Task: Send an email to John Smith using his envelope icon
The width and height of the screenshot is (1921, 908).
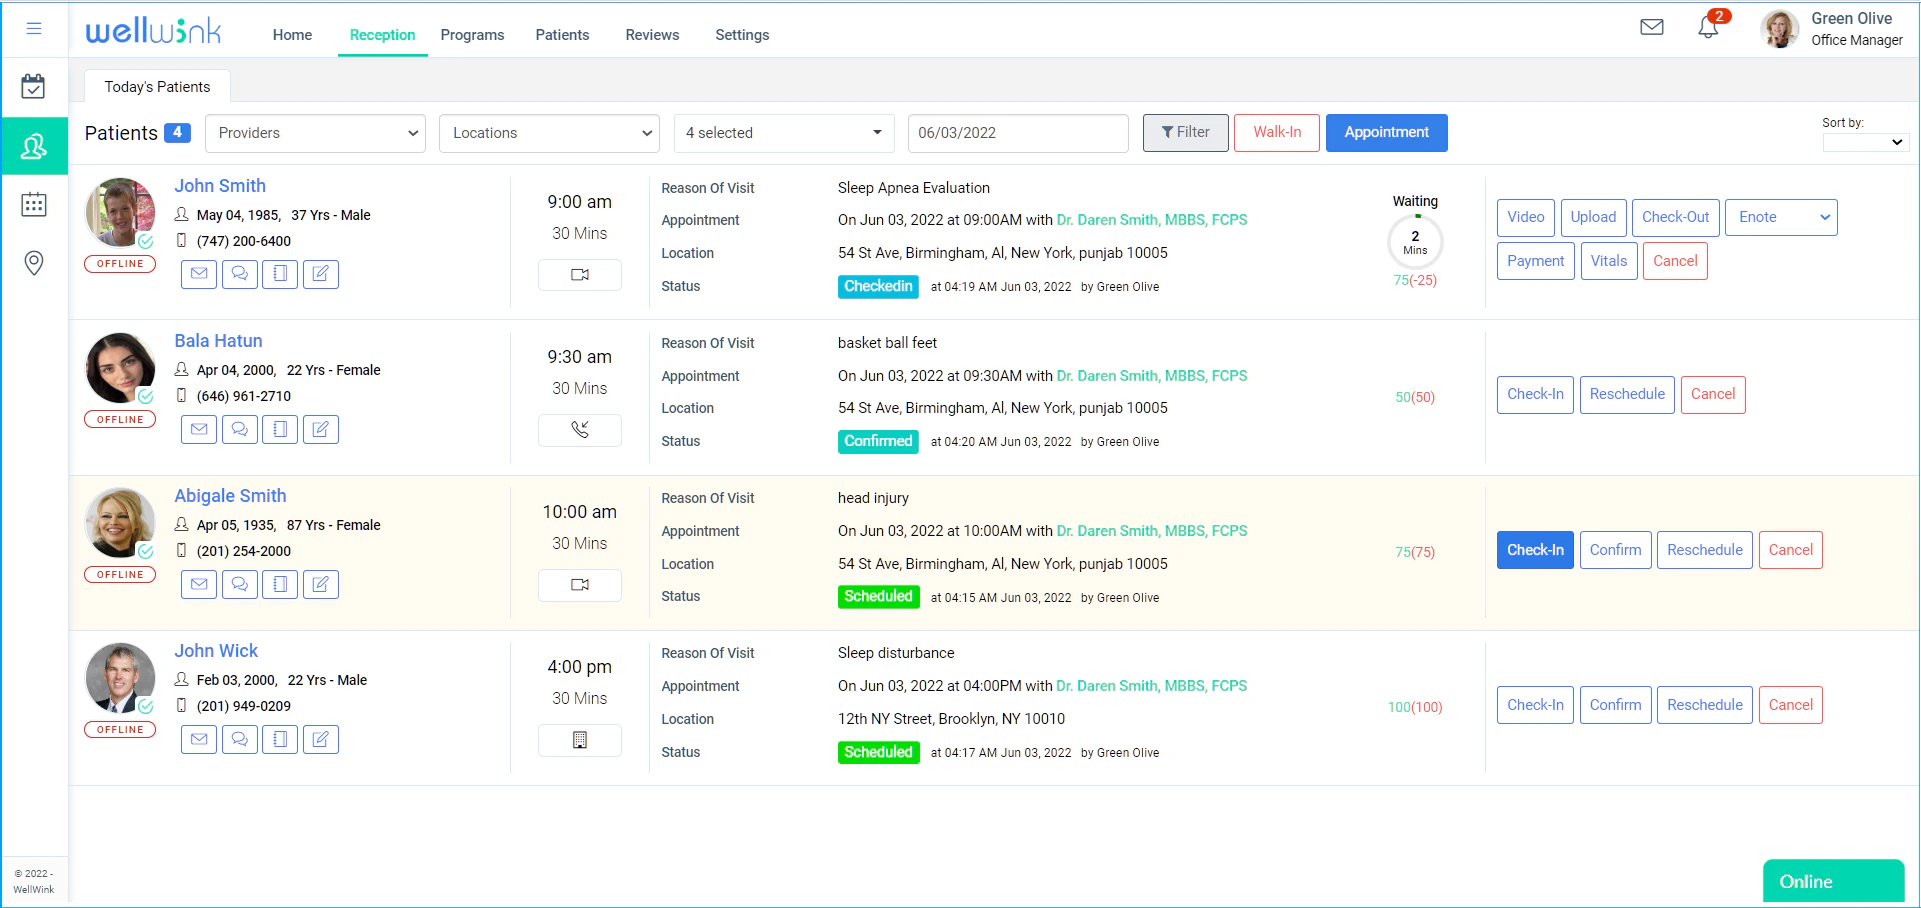Action: point(198,274)
